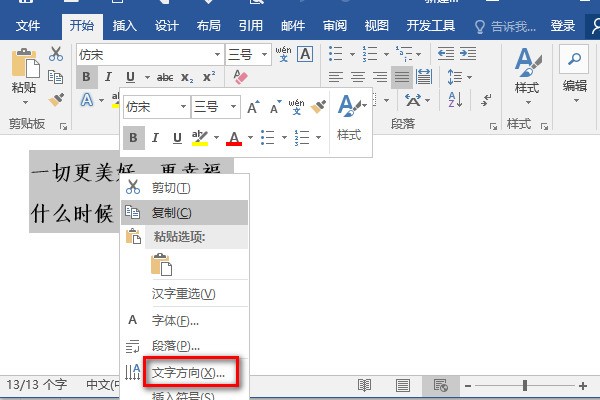This screenshot has height=400, width=600.
Task: Click the character border A icon
Action: [305, 54]
